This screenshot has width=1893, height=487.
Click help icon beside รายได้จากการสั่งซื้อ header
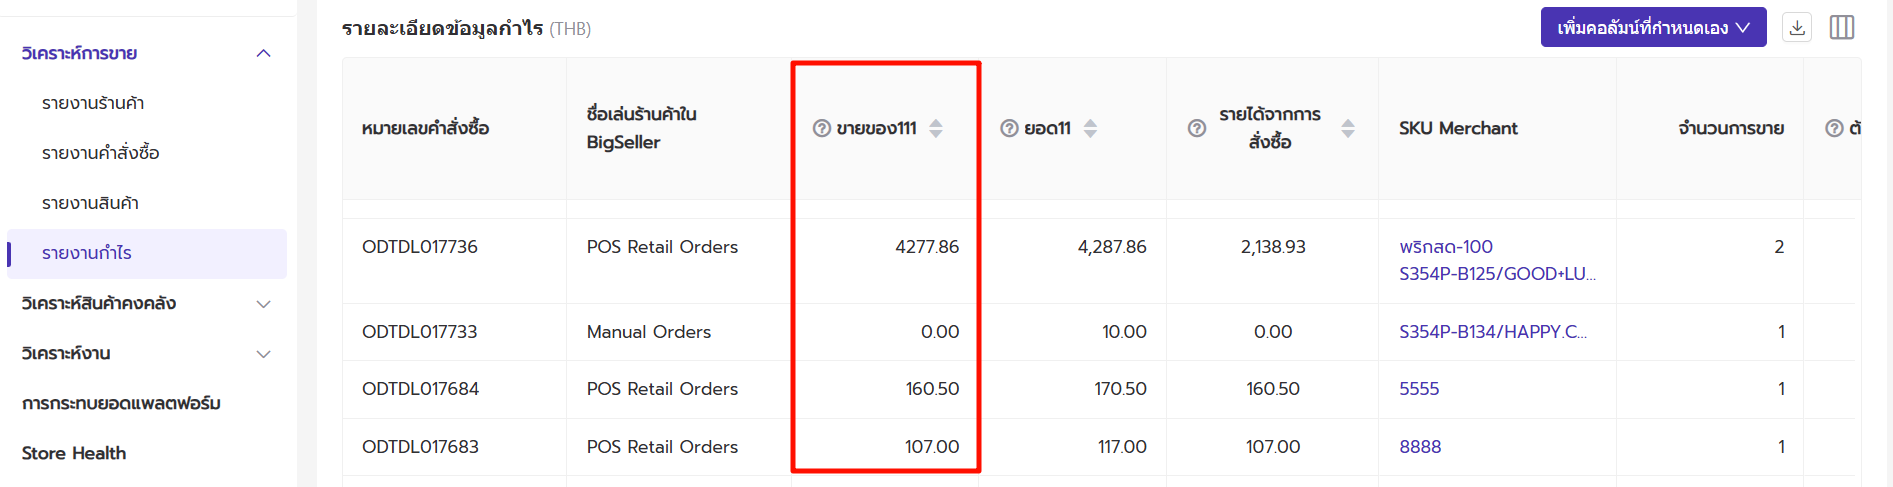point(1196,128)
